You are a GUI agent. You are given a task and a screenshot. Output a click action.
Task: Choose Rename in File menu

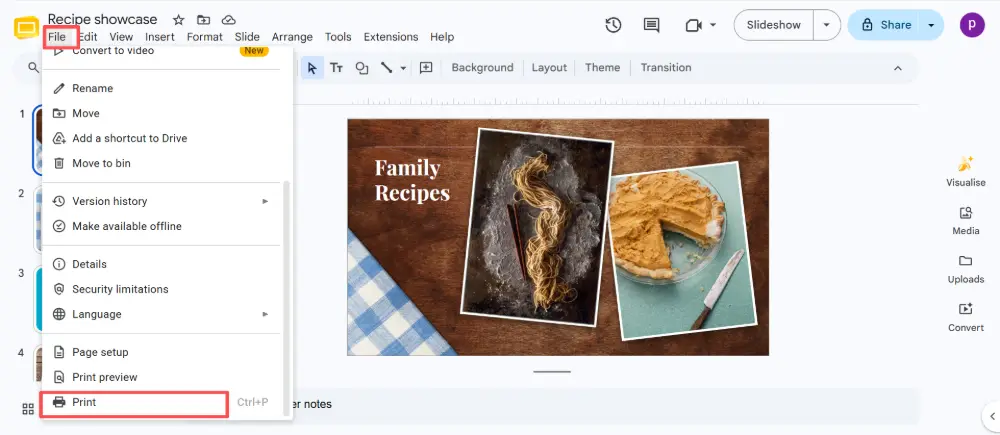(161, 88)
